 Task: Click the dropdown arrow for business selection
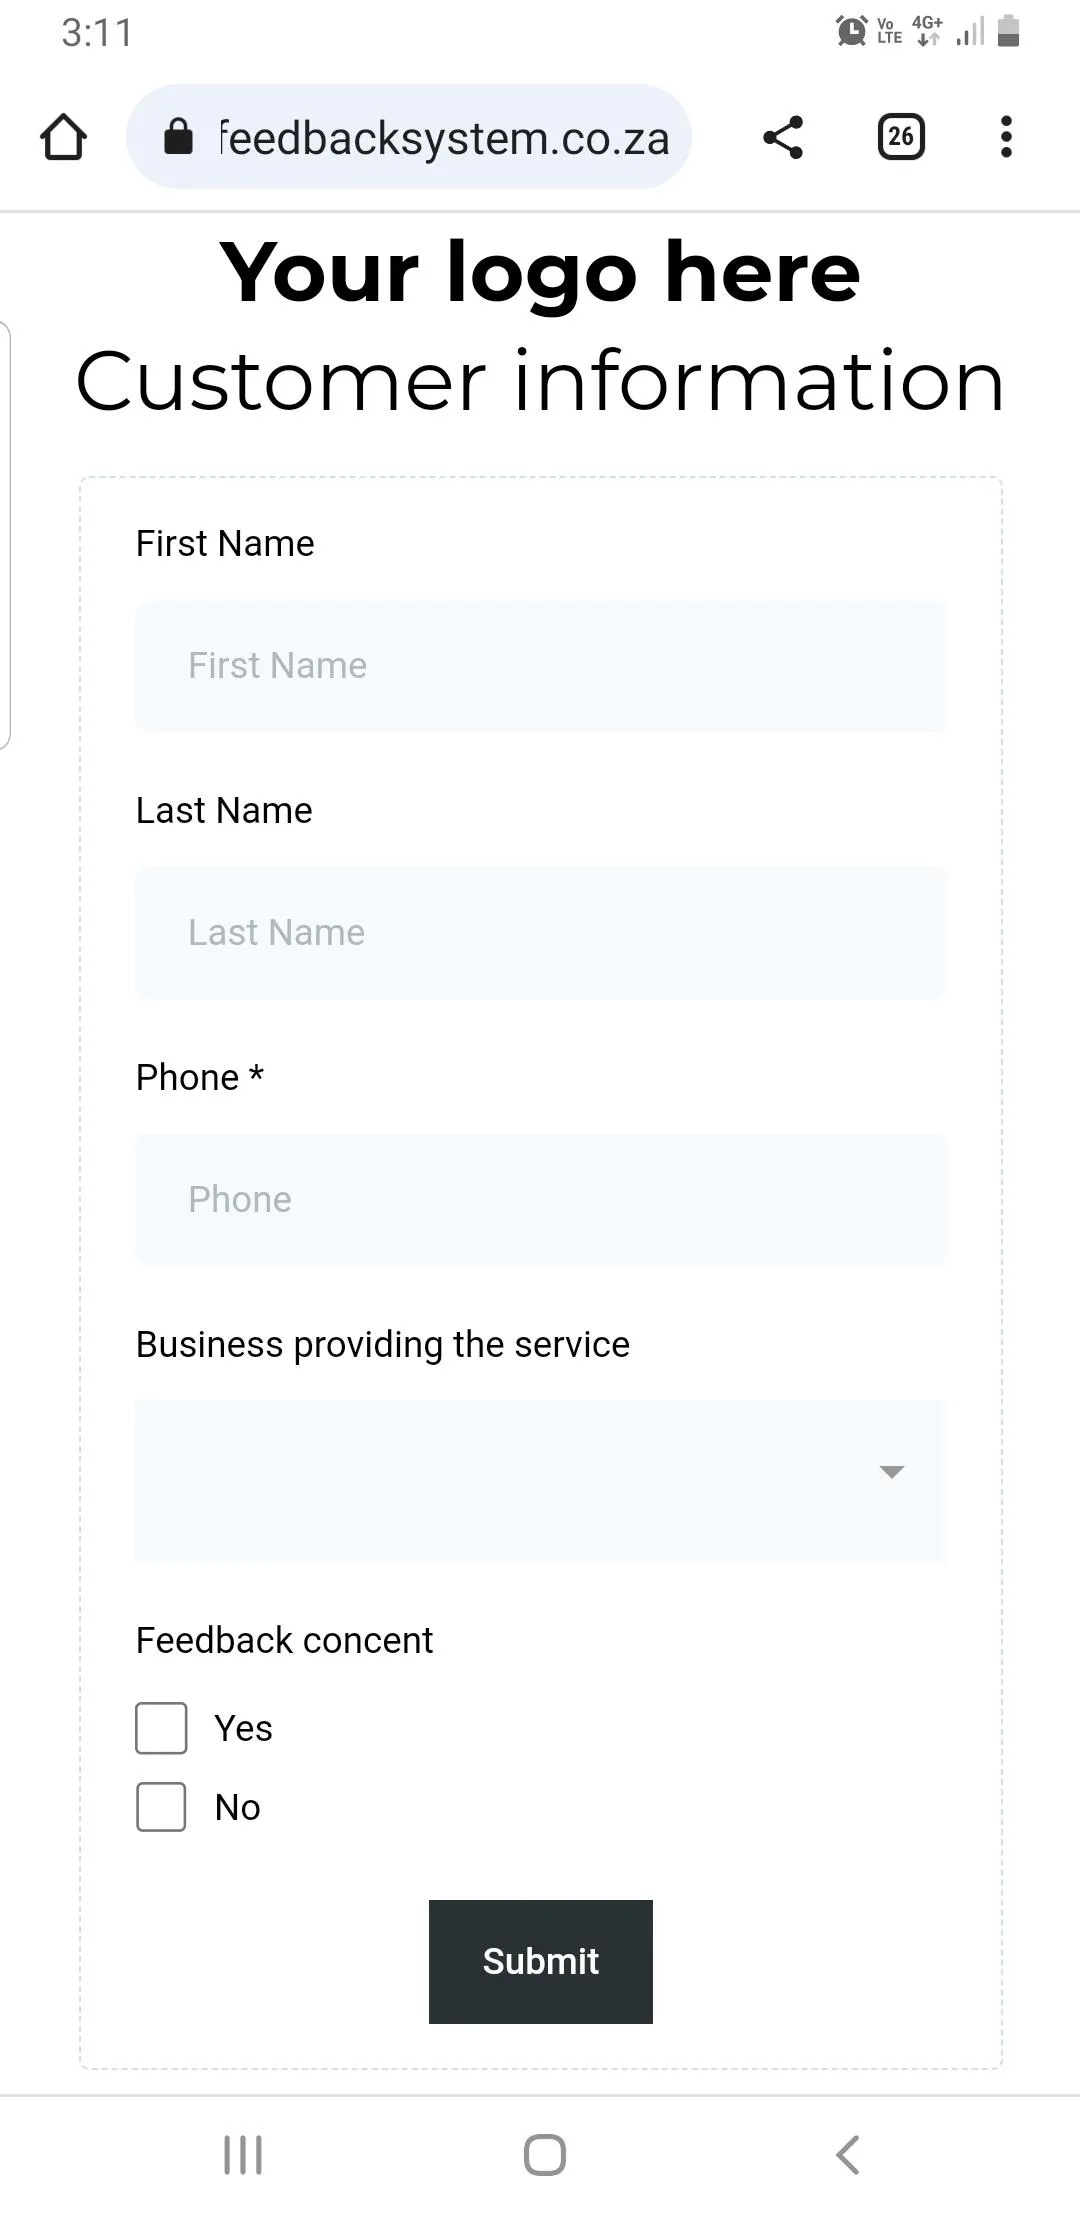pos(891,1471)
